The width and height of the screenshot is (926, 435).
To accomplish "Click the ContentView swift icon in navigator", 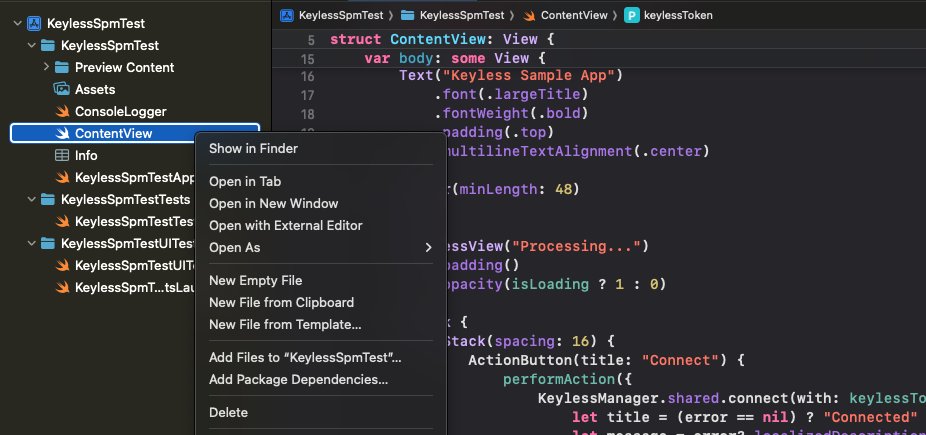I will coord(62,133).
